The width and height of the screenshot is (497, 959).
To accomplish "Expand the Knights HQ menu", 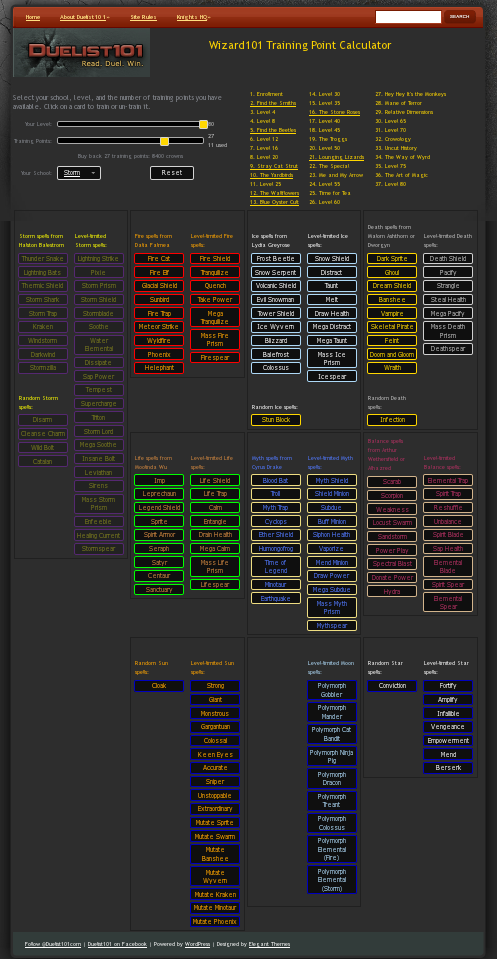I will coord(193,17).
